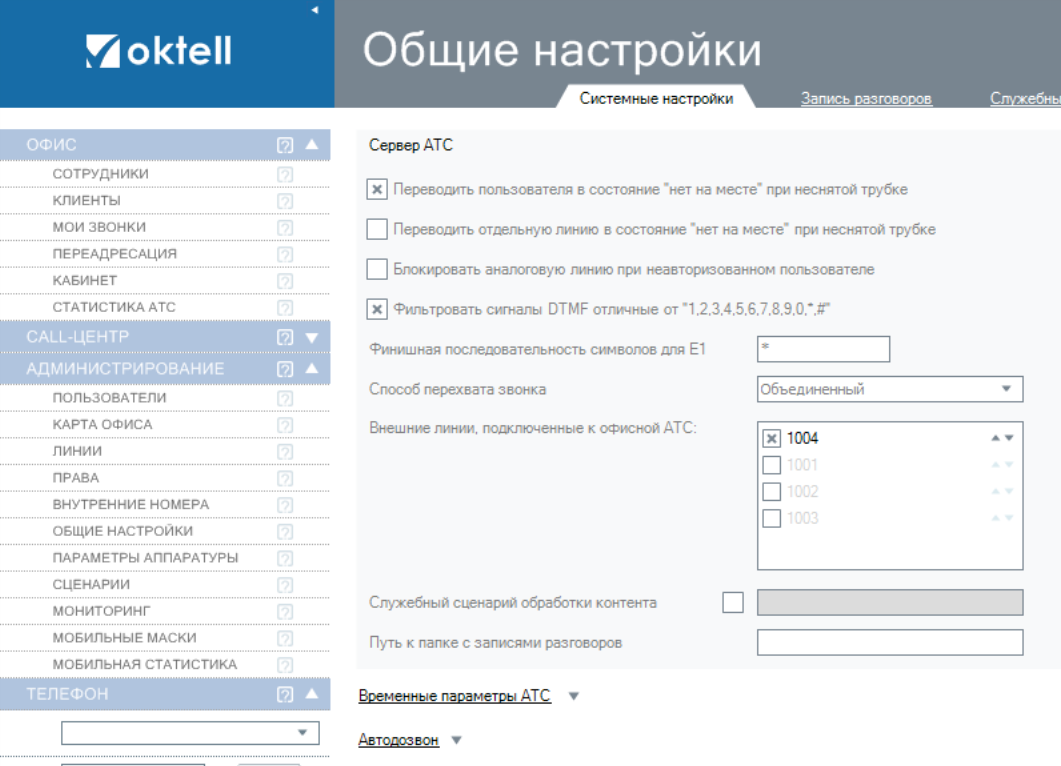Expand 'Временные параметры АТС' section

point(455,696)
